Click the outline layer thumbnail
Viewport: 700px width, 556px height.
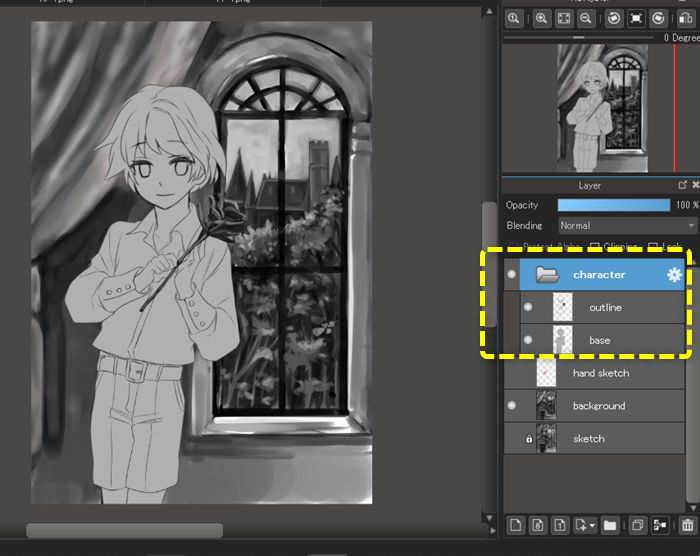point(562,307)
